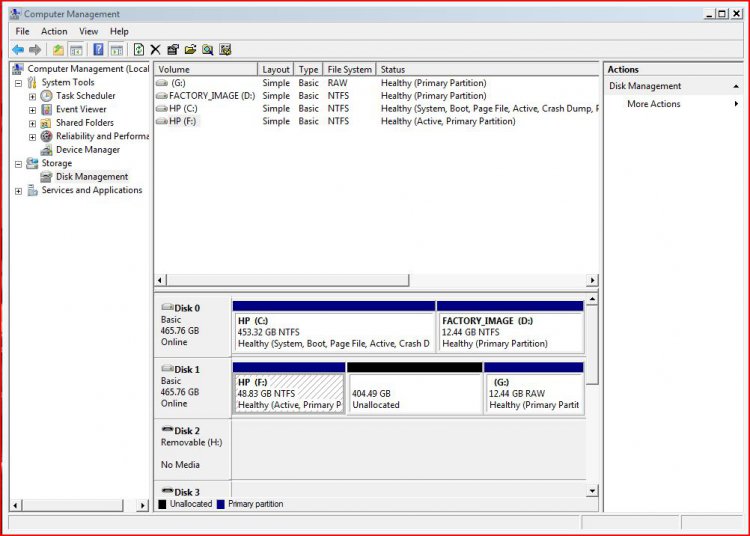Click the Refresh toolbar icon

click(x=139, y=50)
